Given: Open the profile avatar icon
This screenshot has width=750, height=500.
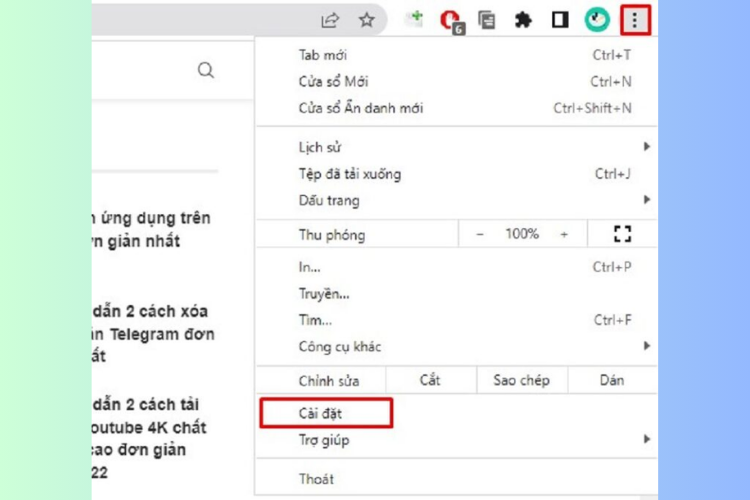Looking at the screenshot, I should click(597, 20).
